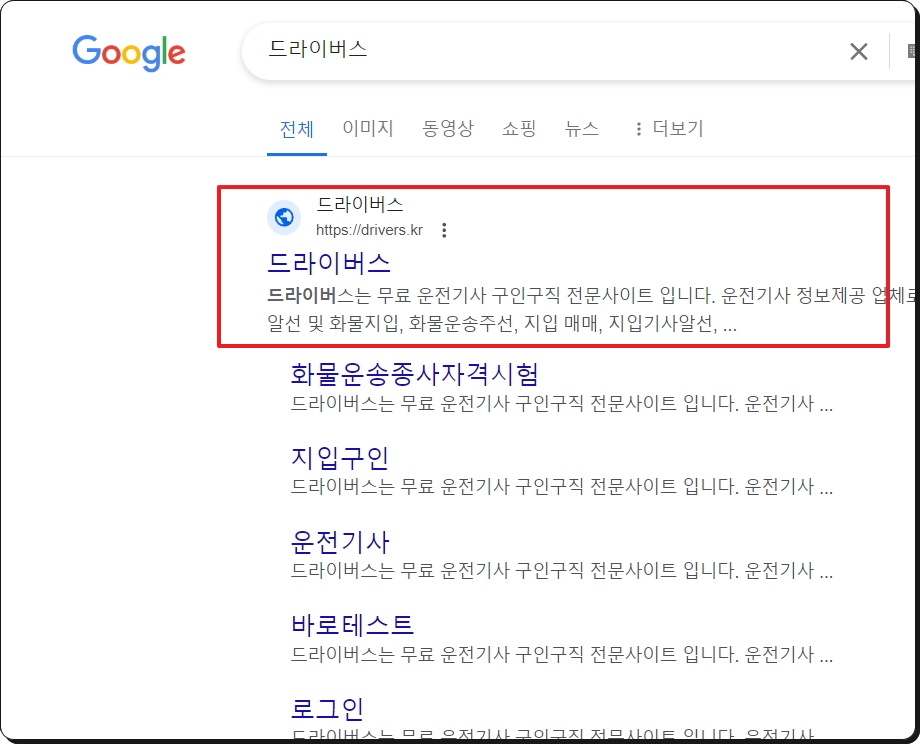The width and height of the screenshot is (920, 744).
Task: Open the 로그인 sitelink
Action: [x=327, y=708]
